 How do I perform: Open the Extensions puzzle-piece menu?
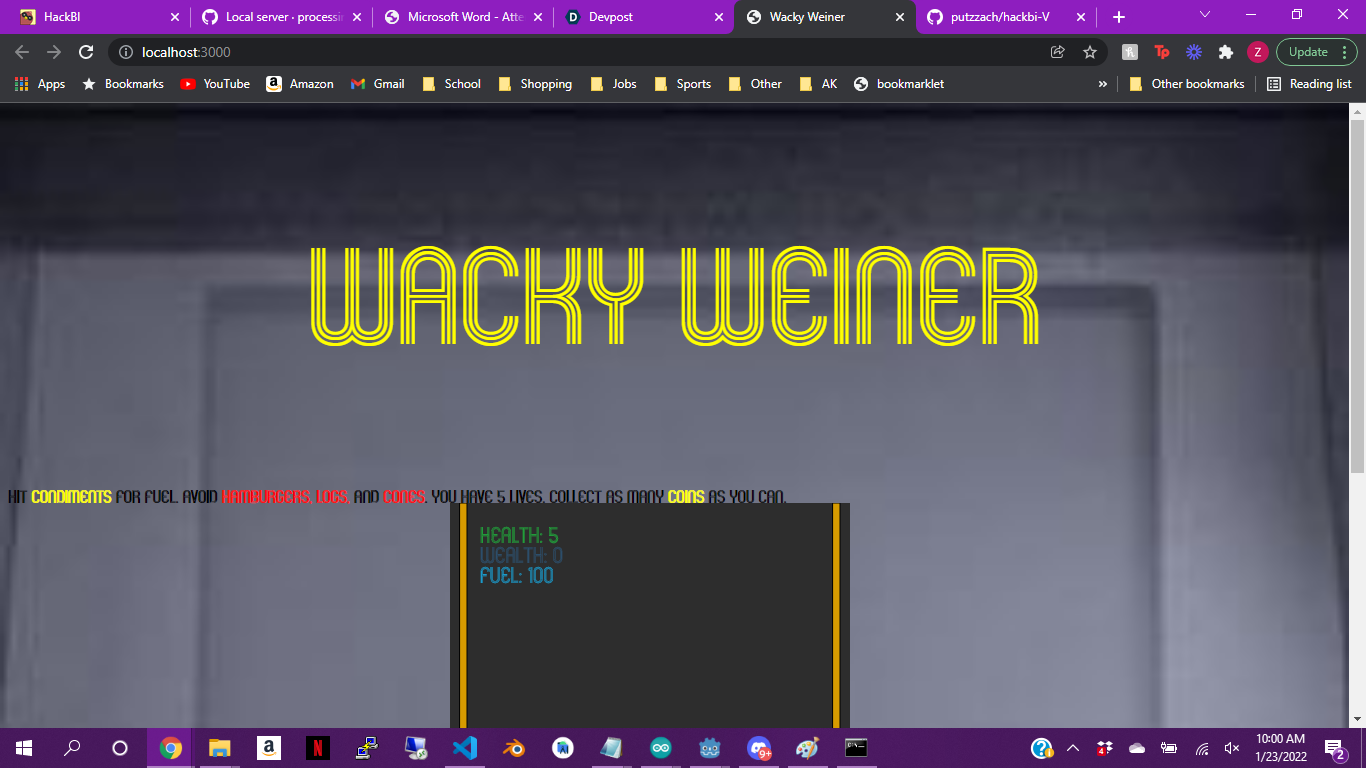point(1225,52)
